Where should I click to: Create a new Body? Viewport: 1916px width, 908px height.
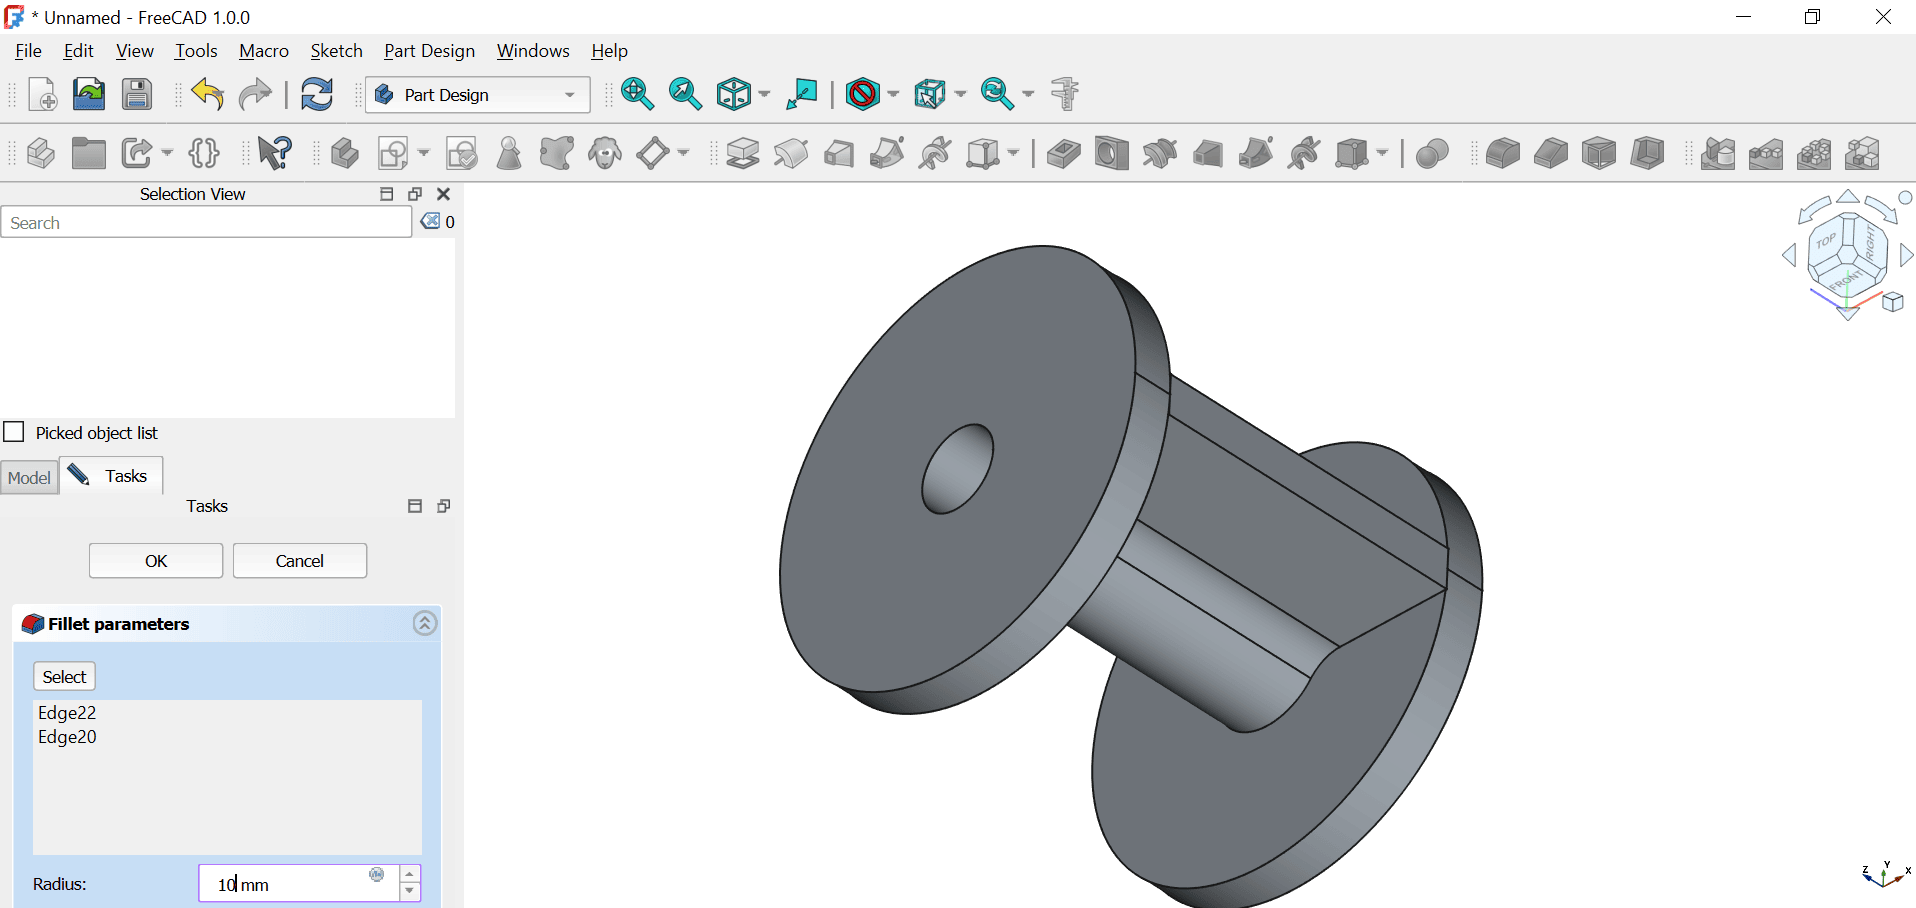click(x=345, y=153)
